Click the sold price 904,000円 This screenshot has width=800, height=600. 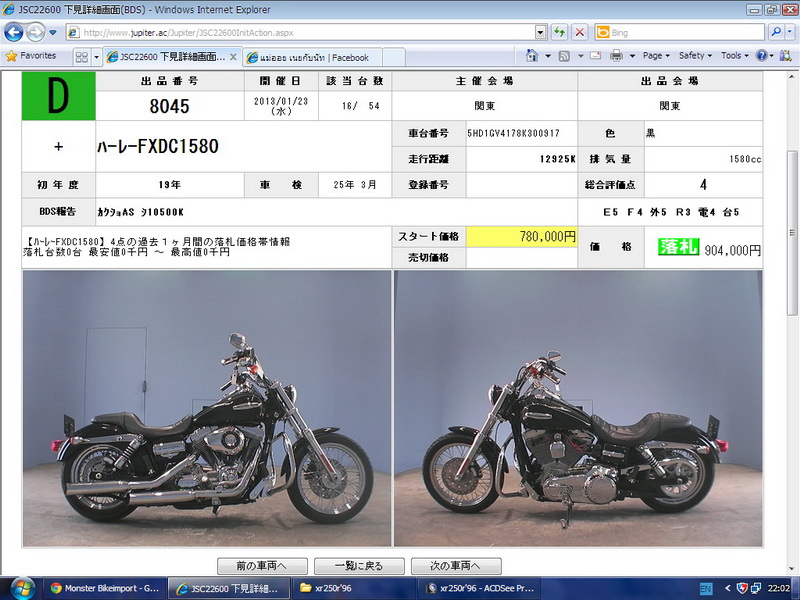(x=733, y=250)
